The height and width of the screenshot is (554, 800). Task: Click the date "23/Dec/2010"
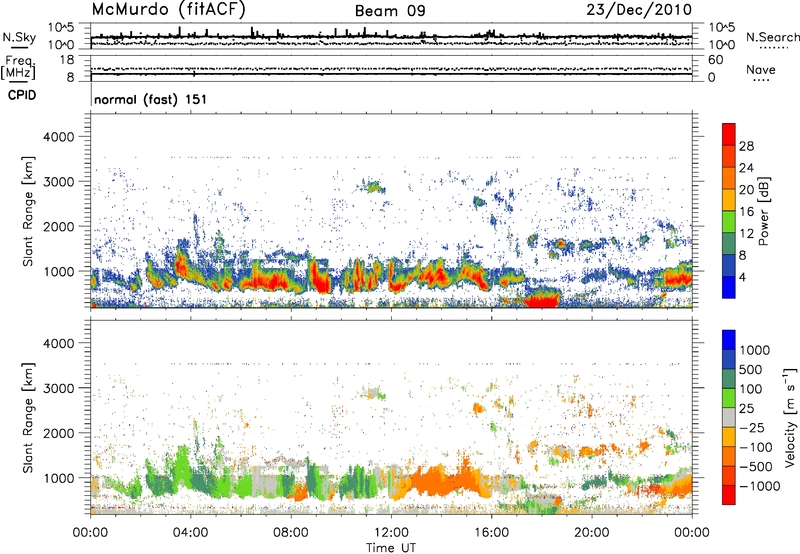639,10
